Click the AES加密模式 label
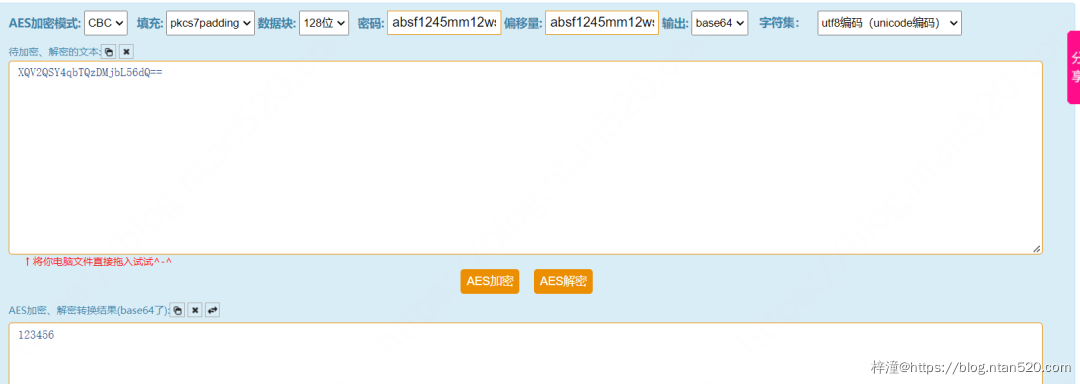Screen dimensions: 1080x384 click(45, 23)
